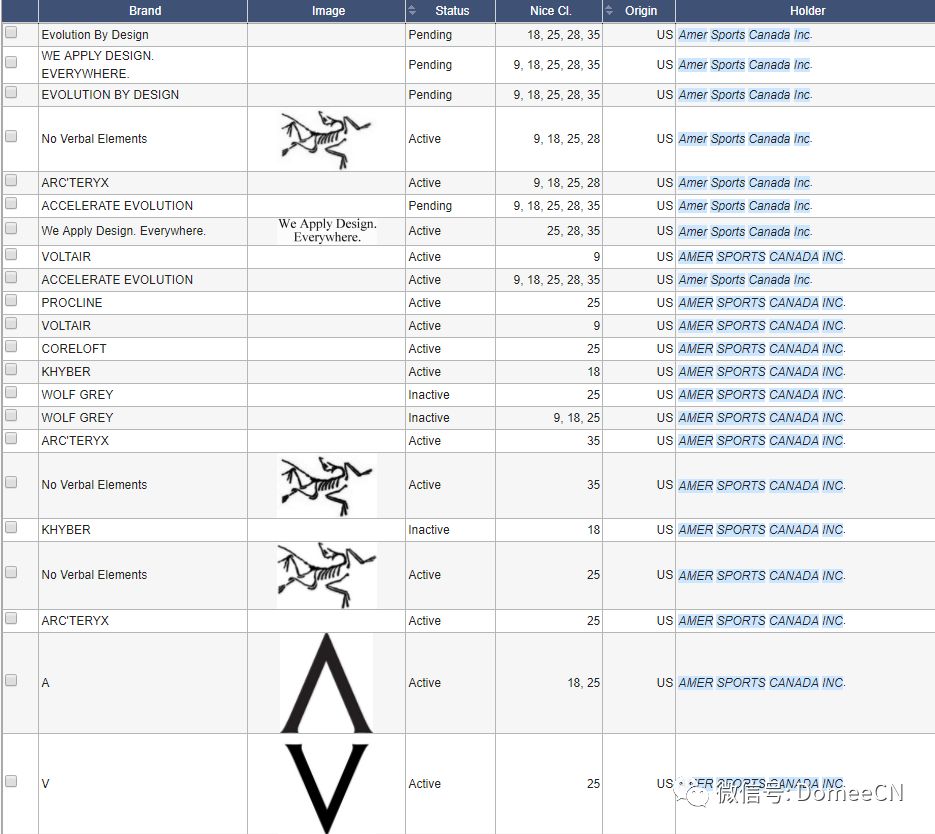Open AMER SPORTS CANADA INC. link for PROCLINE
Image resolution: width=935 pixels, height=834 pixels.
761,303
